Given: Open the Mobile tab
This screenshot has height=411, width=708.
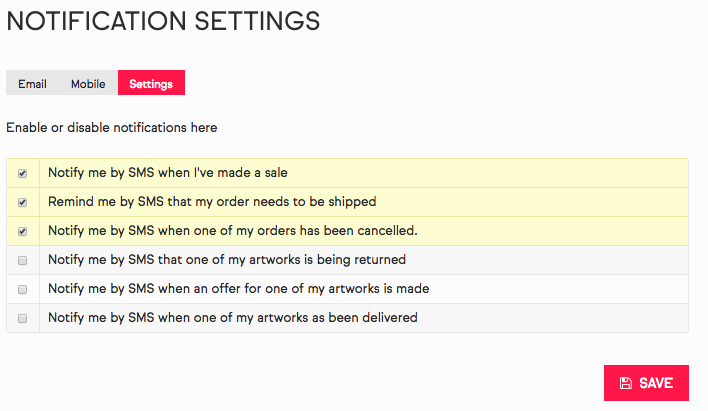Looking at the screenshot, I should click(88, 84).
